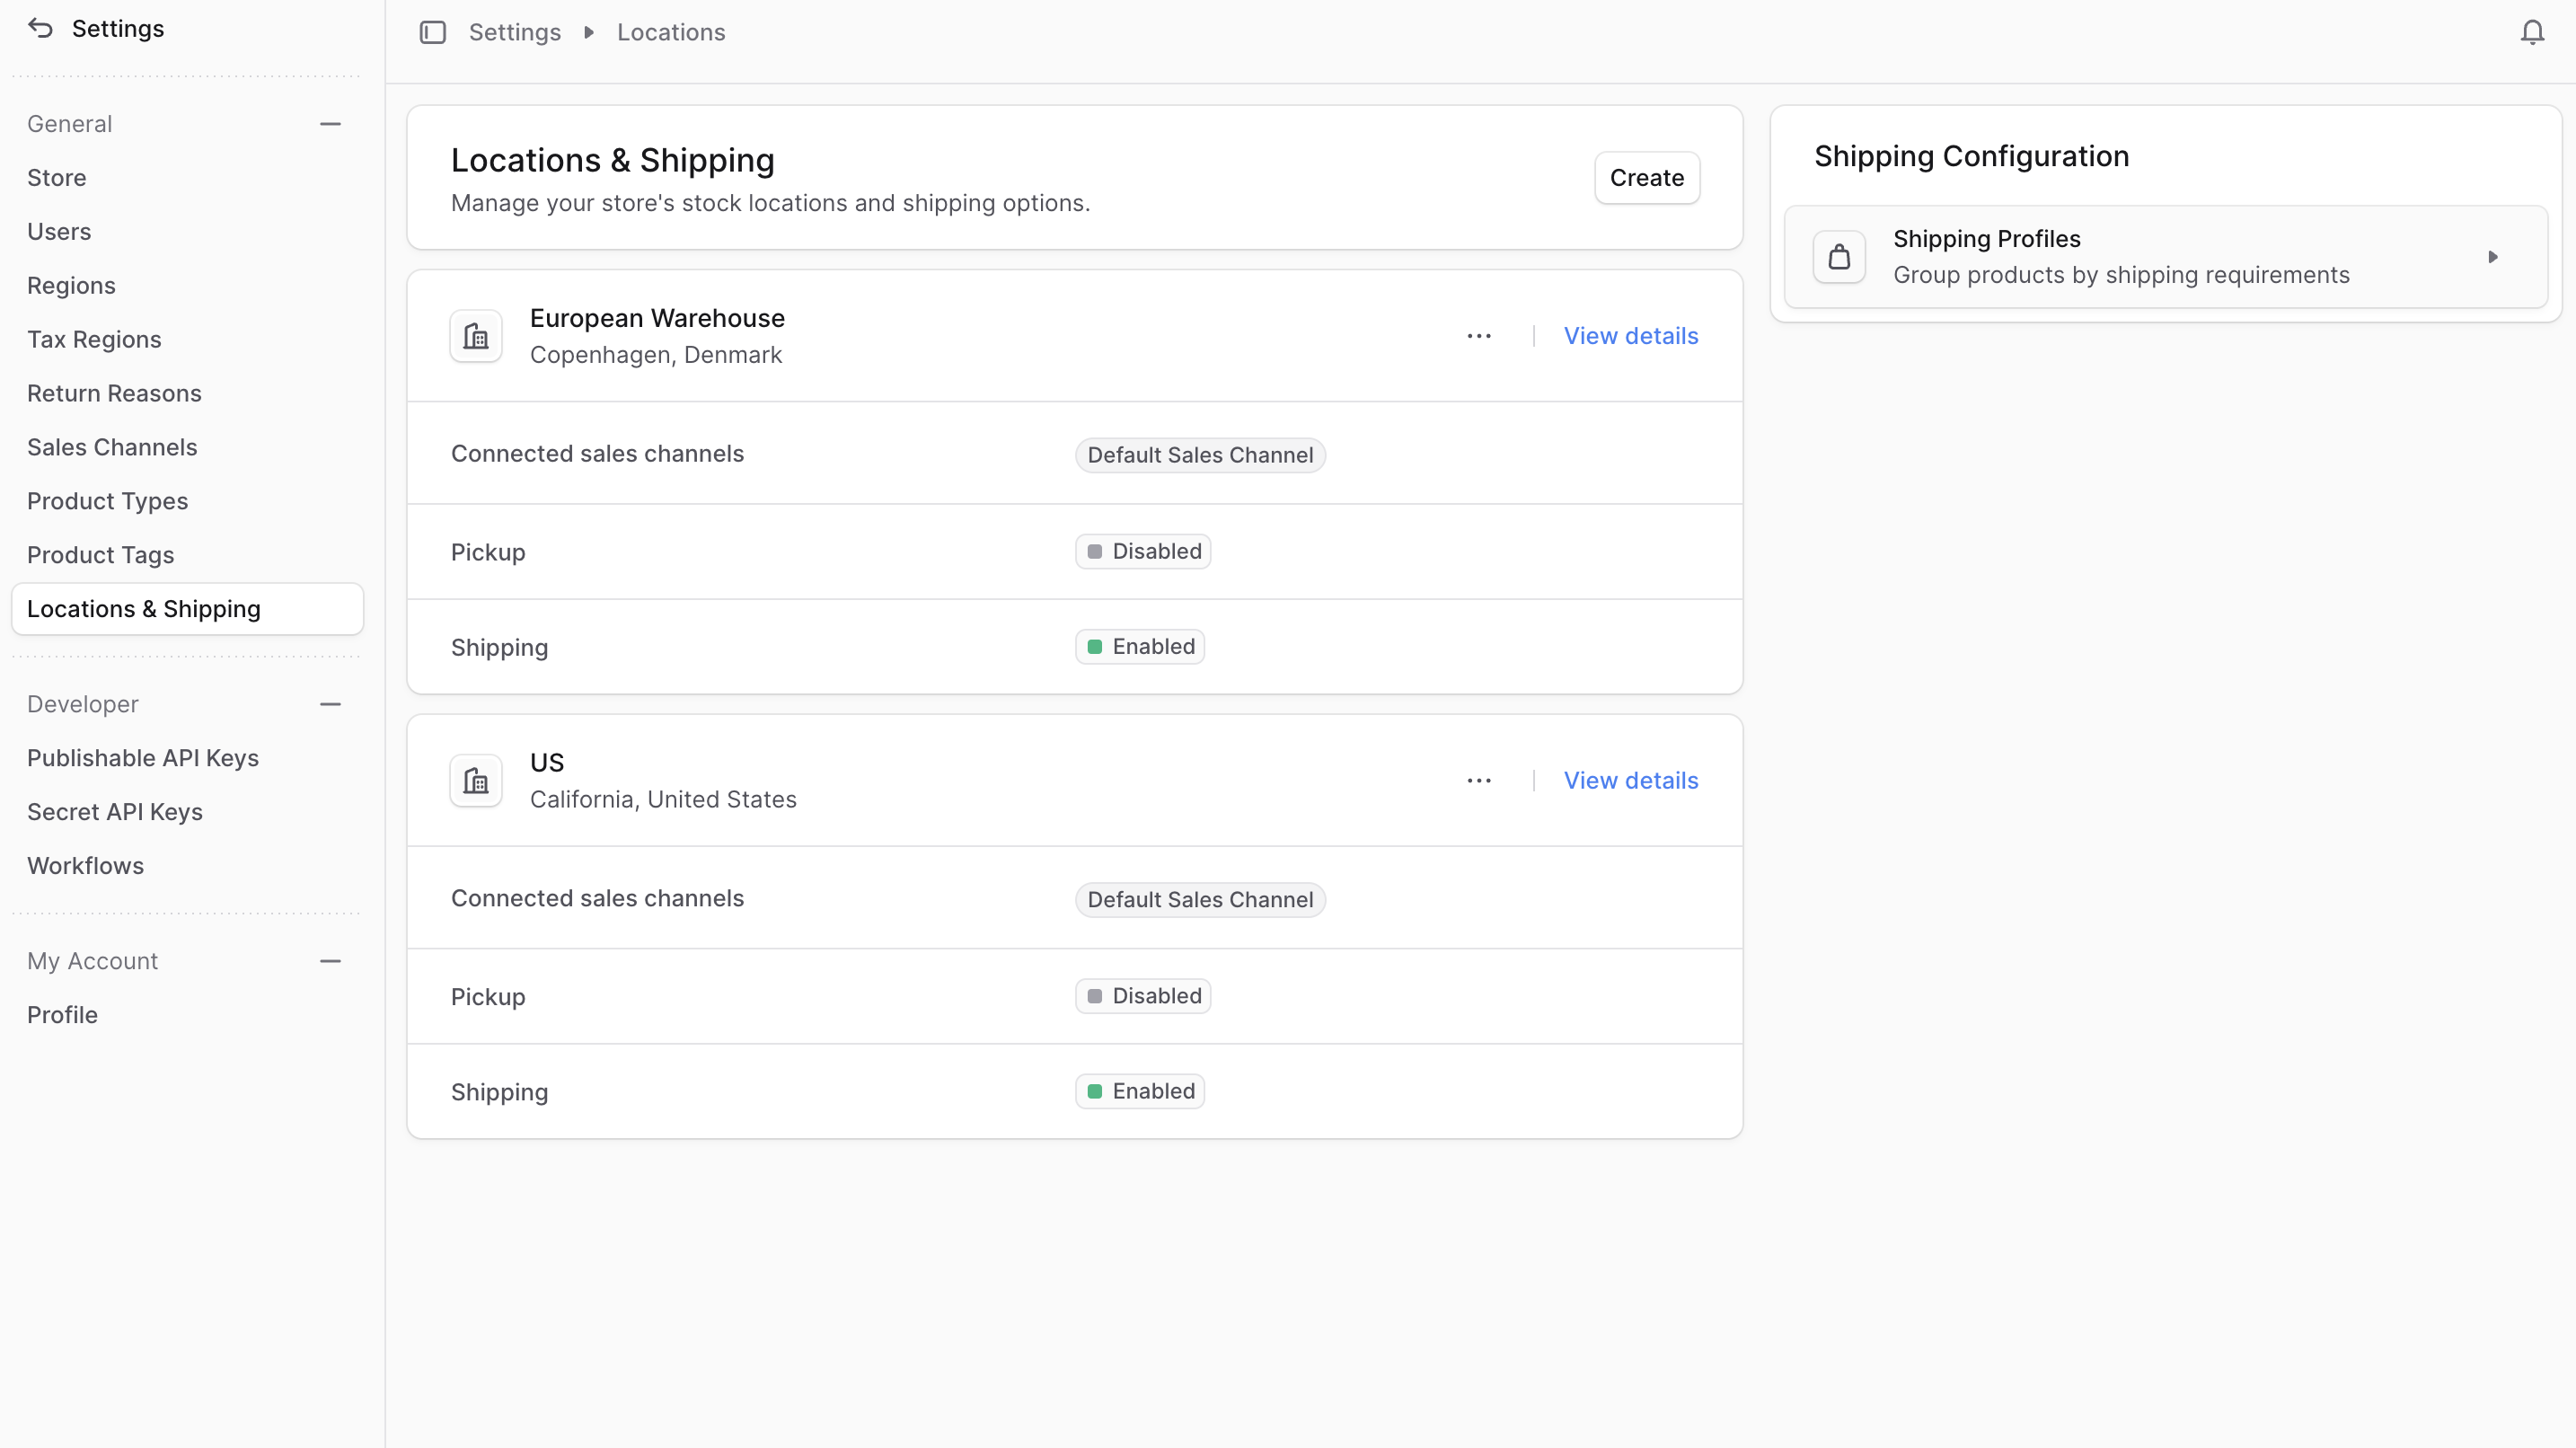
Task: Collapse the Developer section in sidebar
Action: coord(330,704)
